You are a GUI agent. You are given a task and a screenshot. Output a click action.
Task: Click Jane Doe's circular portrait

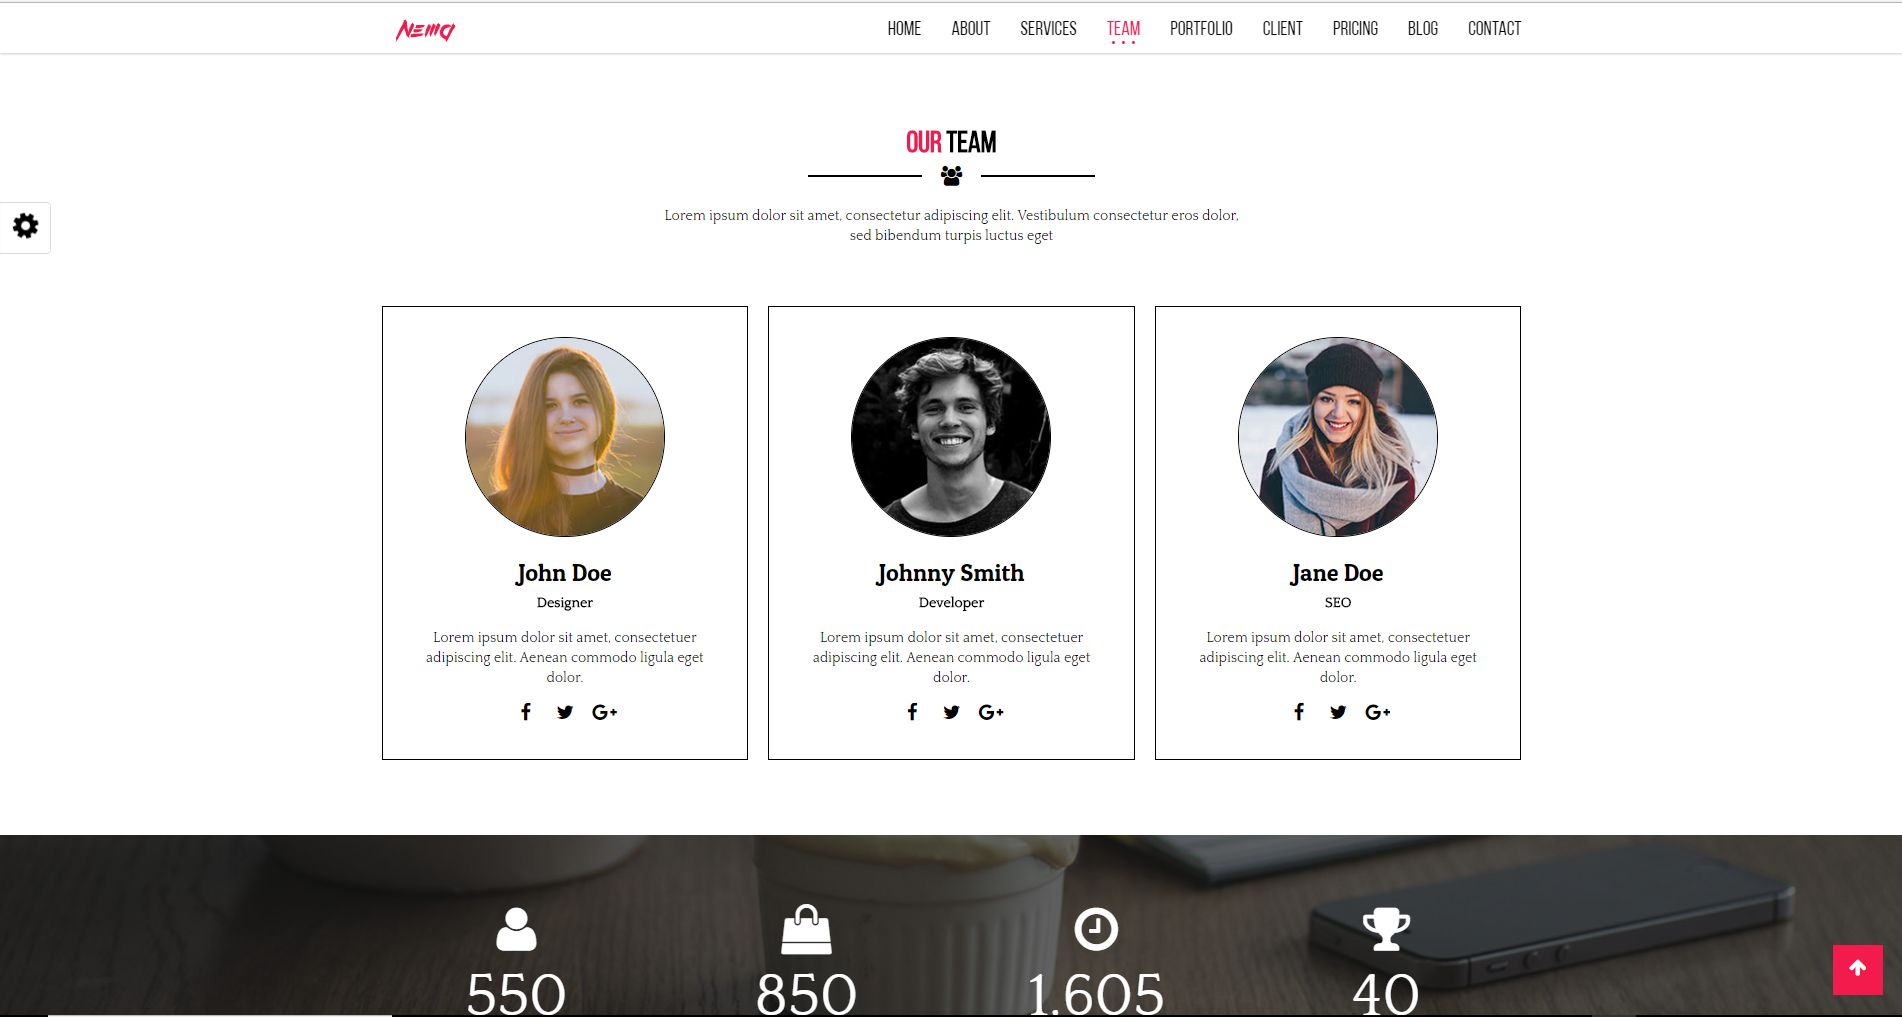point(1338,437)
